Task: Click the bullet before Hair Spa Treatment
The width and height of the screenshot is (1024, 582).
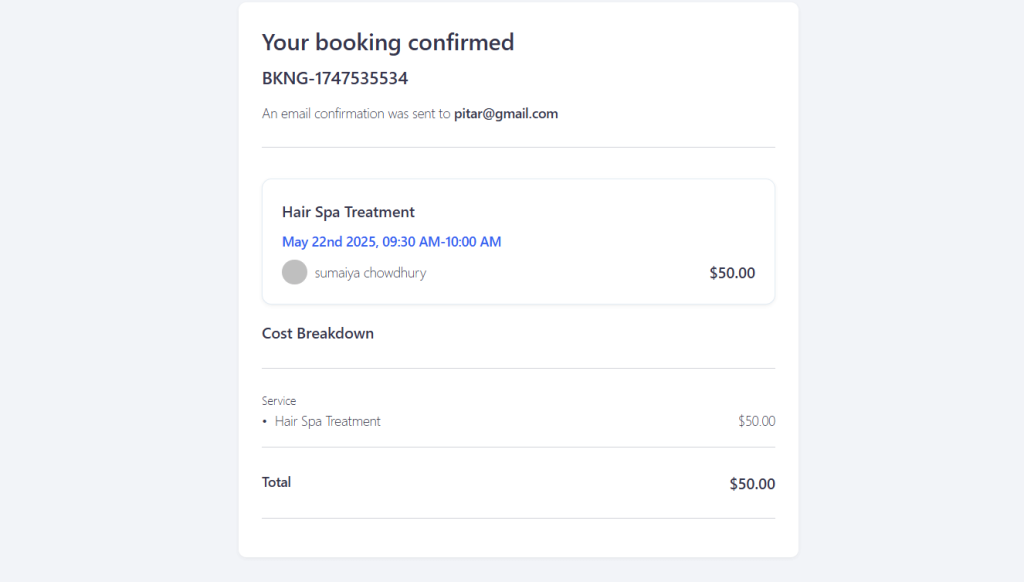Action: [x=264, y=422]
